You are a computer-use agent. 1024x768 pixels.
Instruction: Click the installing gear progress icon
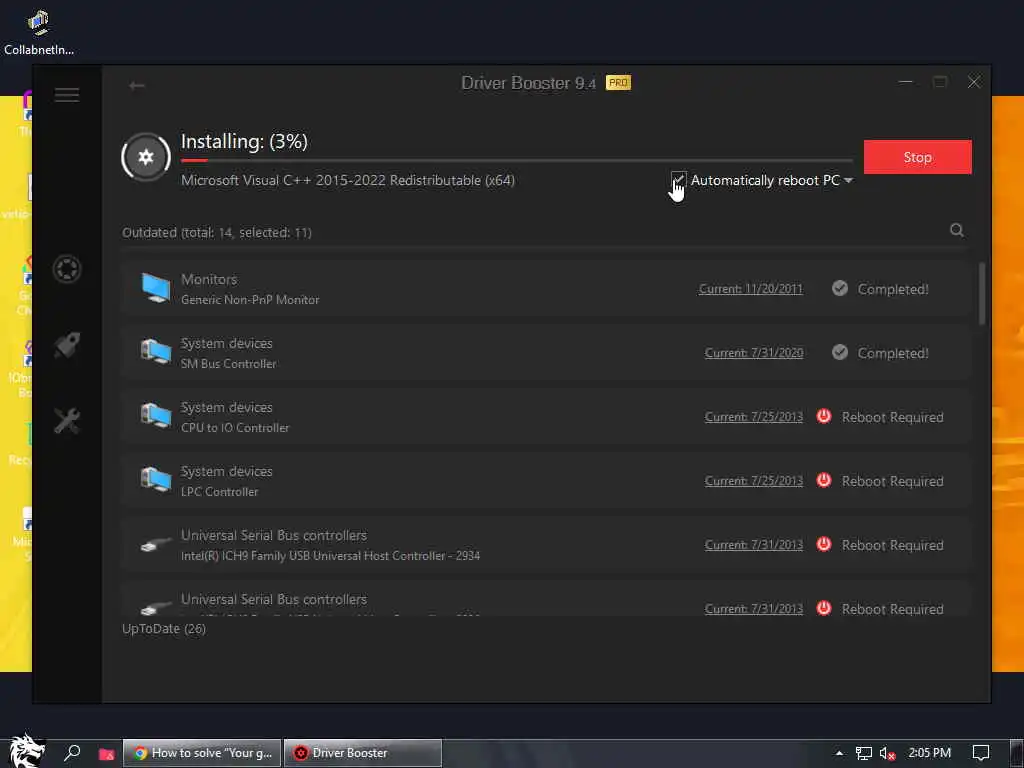click(146, 157)
